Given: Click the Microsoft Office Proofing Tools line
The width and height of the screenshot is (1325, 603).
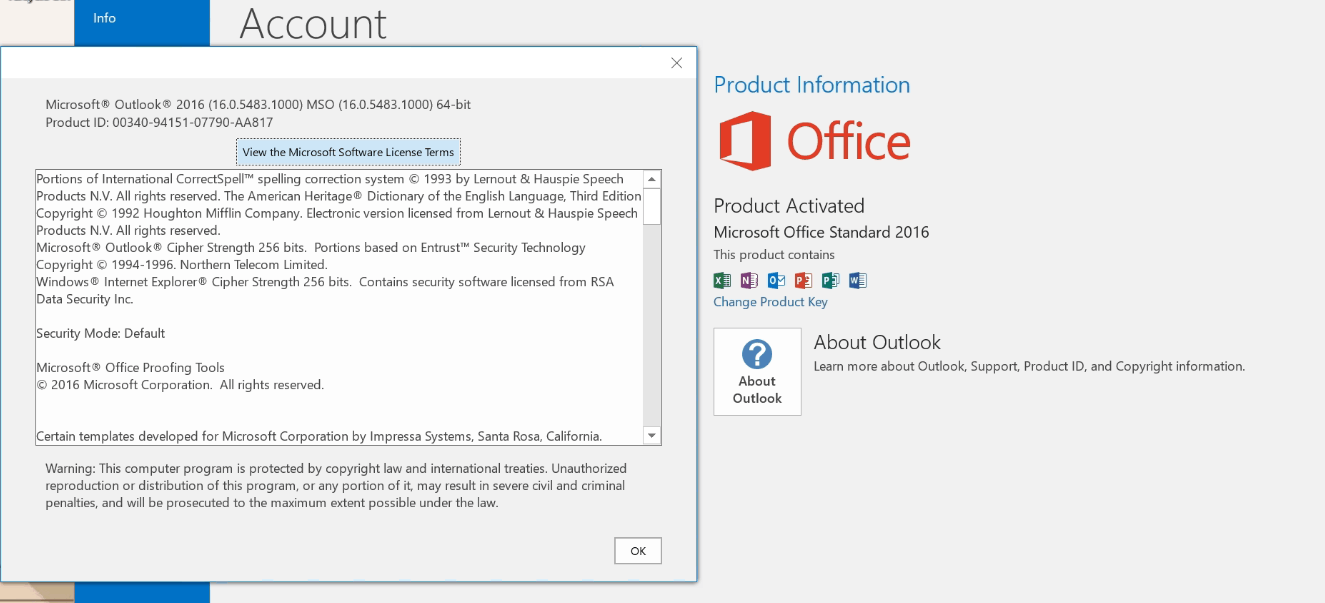Looking at the screenshot, I should 131,367.
